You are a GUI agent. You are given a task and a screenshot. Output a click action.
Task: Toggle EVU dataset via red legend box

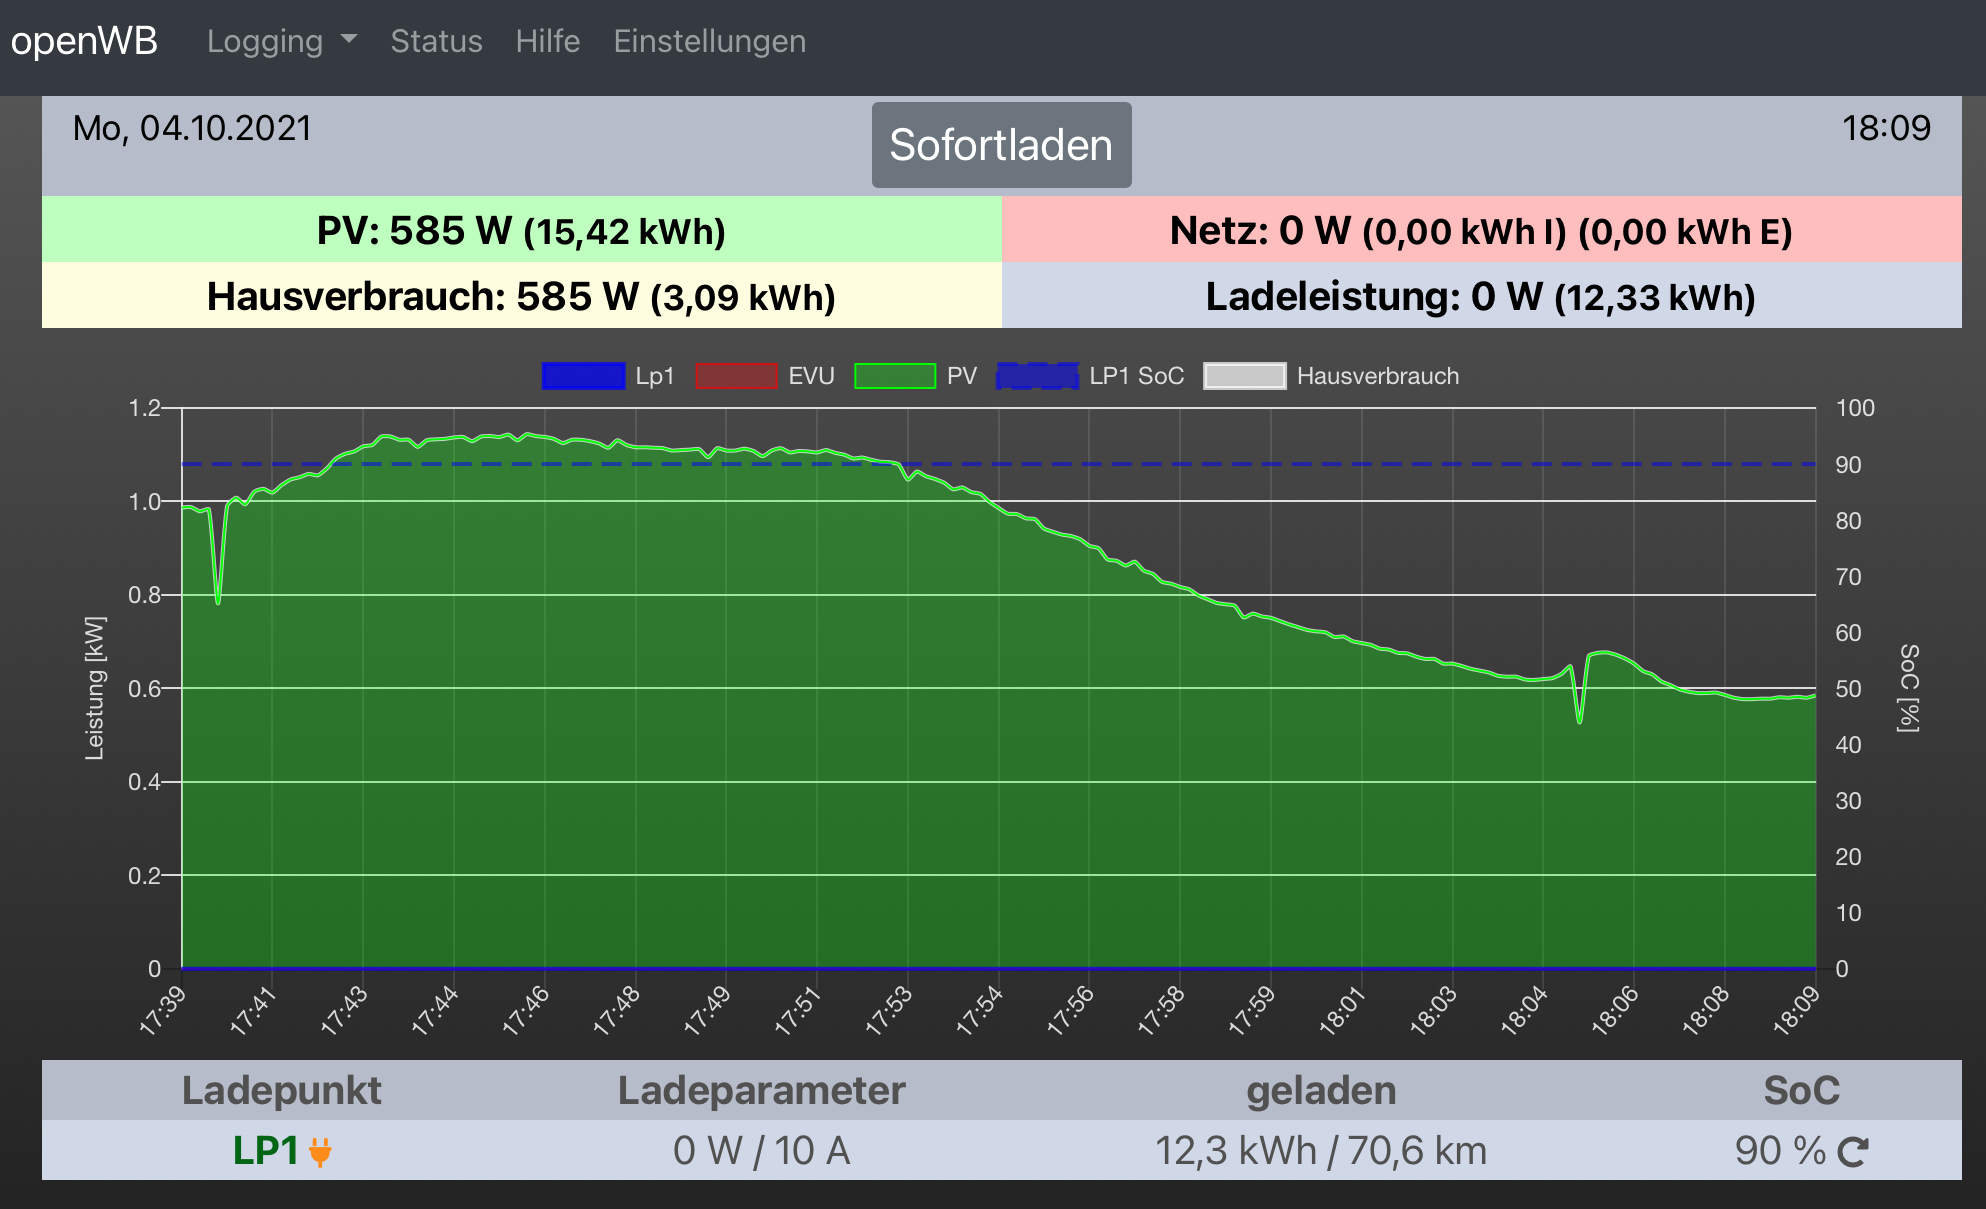coord(736,376)
